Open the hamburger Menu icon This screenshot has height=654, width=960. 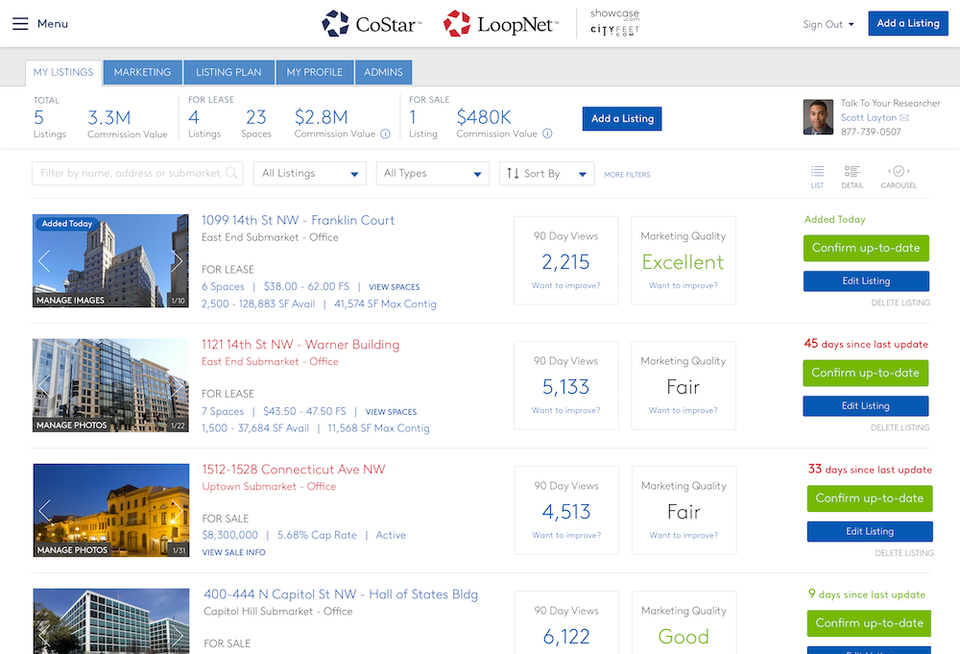pyautogui.click(x=20, y=24)
